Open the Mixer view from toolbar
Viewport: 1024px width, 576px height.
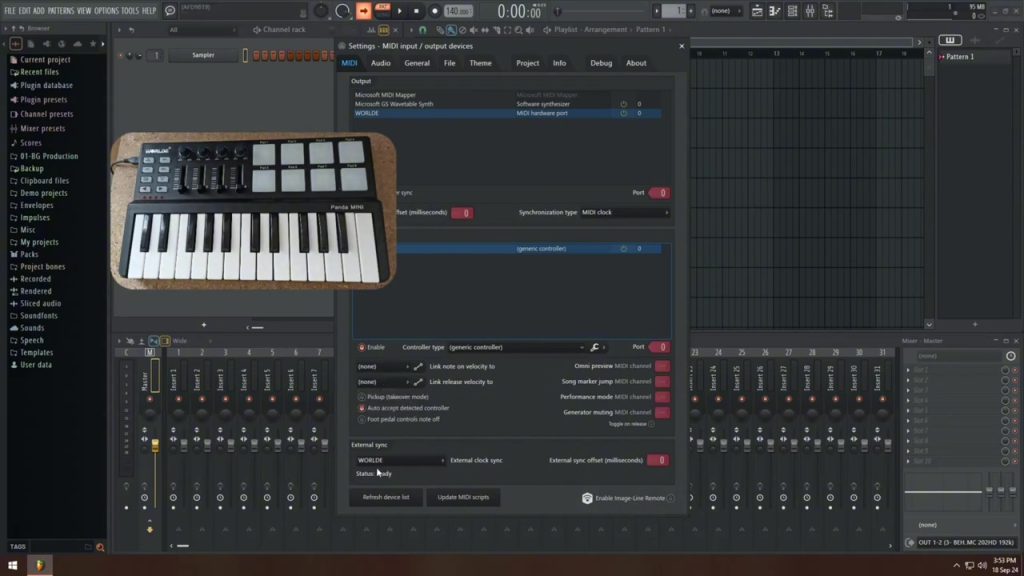point(810,11)
